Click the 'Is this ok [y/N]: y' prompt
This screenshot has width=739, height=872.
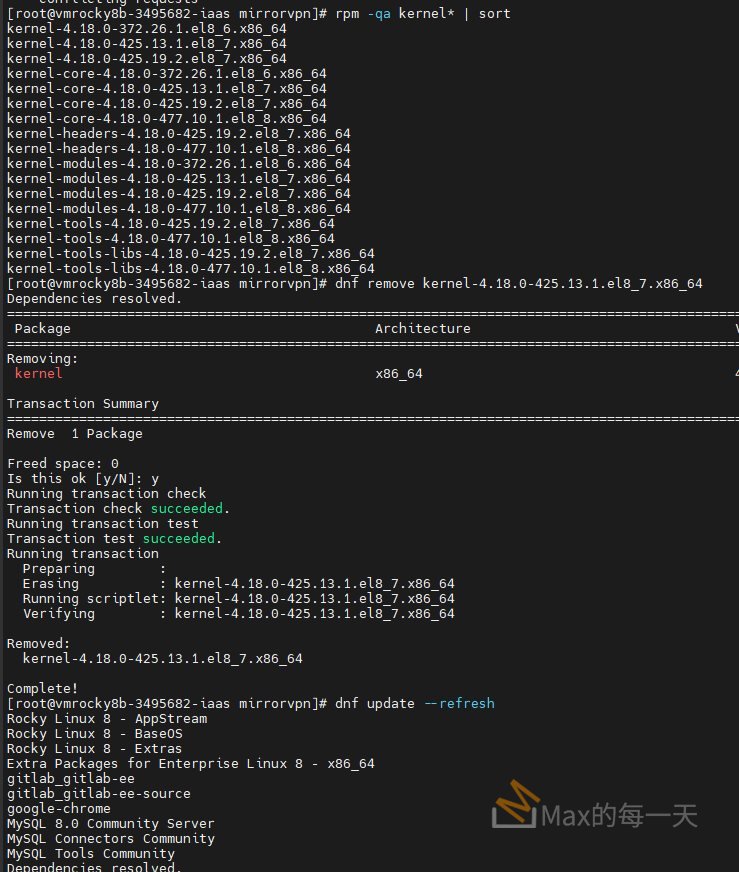tap(82, 479)
